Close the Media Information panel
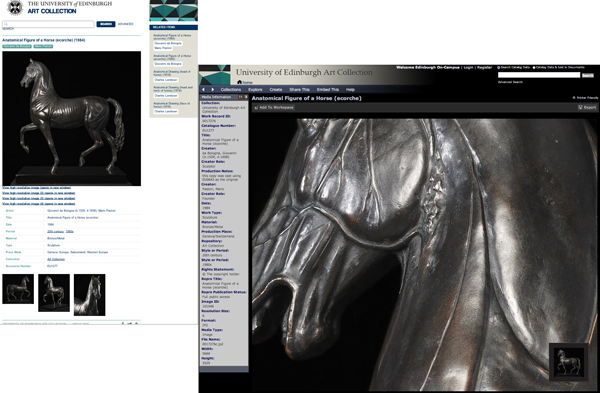This screenshot has height=393, width=600. point(246,97)
